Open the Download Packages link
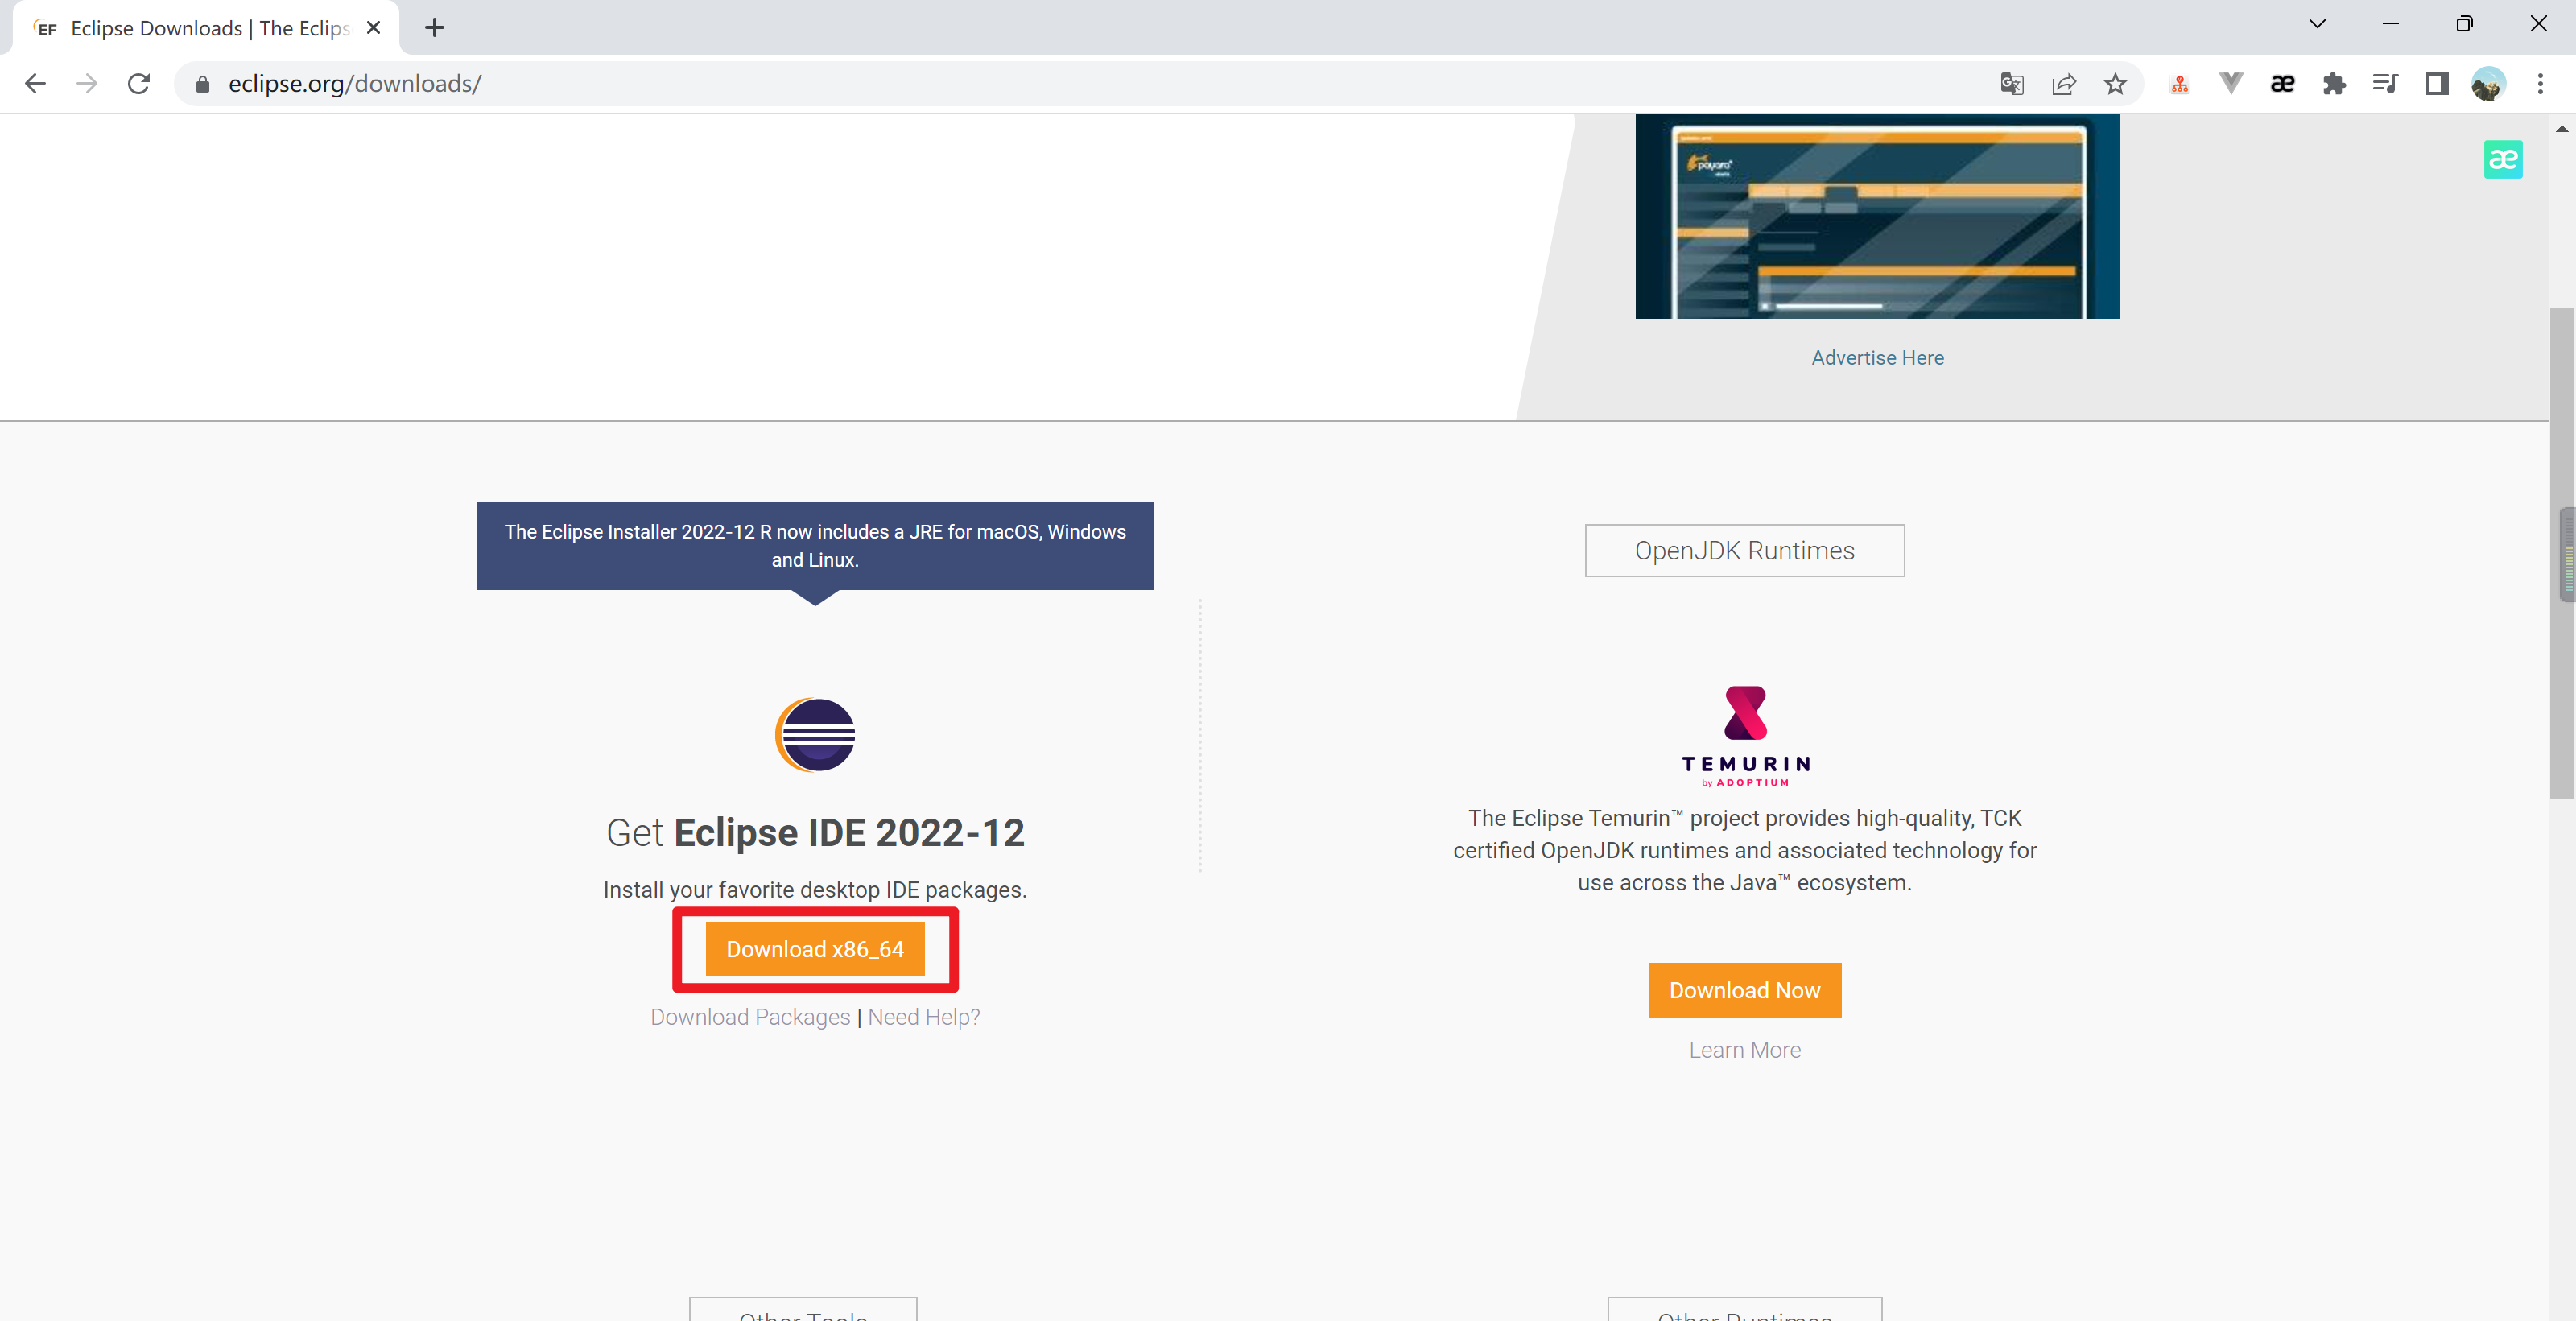This screenshot has height=1321, width=2576. [x=750, y=1017]
